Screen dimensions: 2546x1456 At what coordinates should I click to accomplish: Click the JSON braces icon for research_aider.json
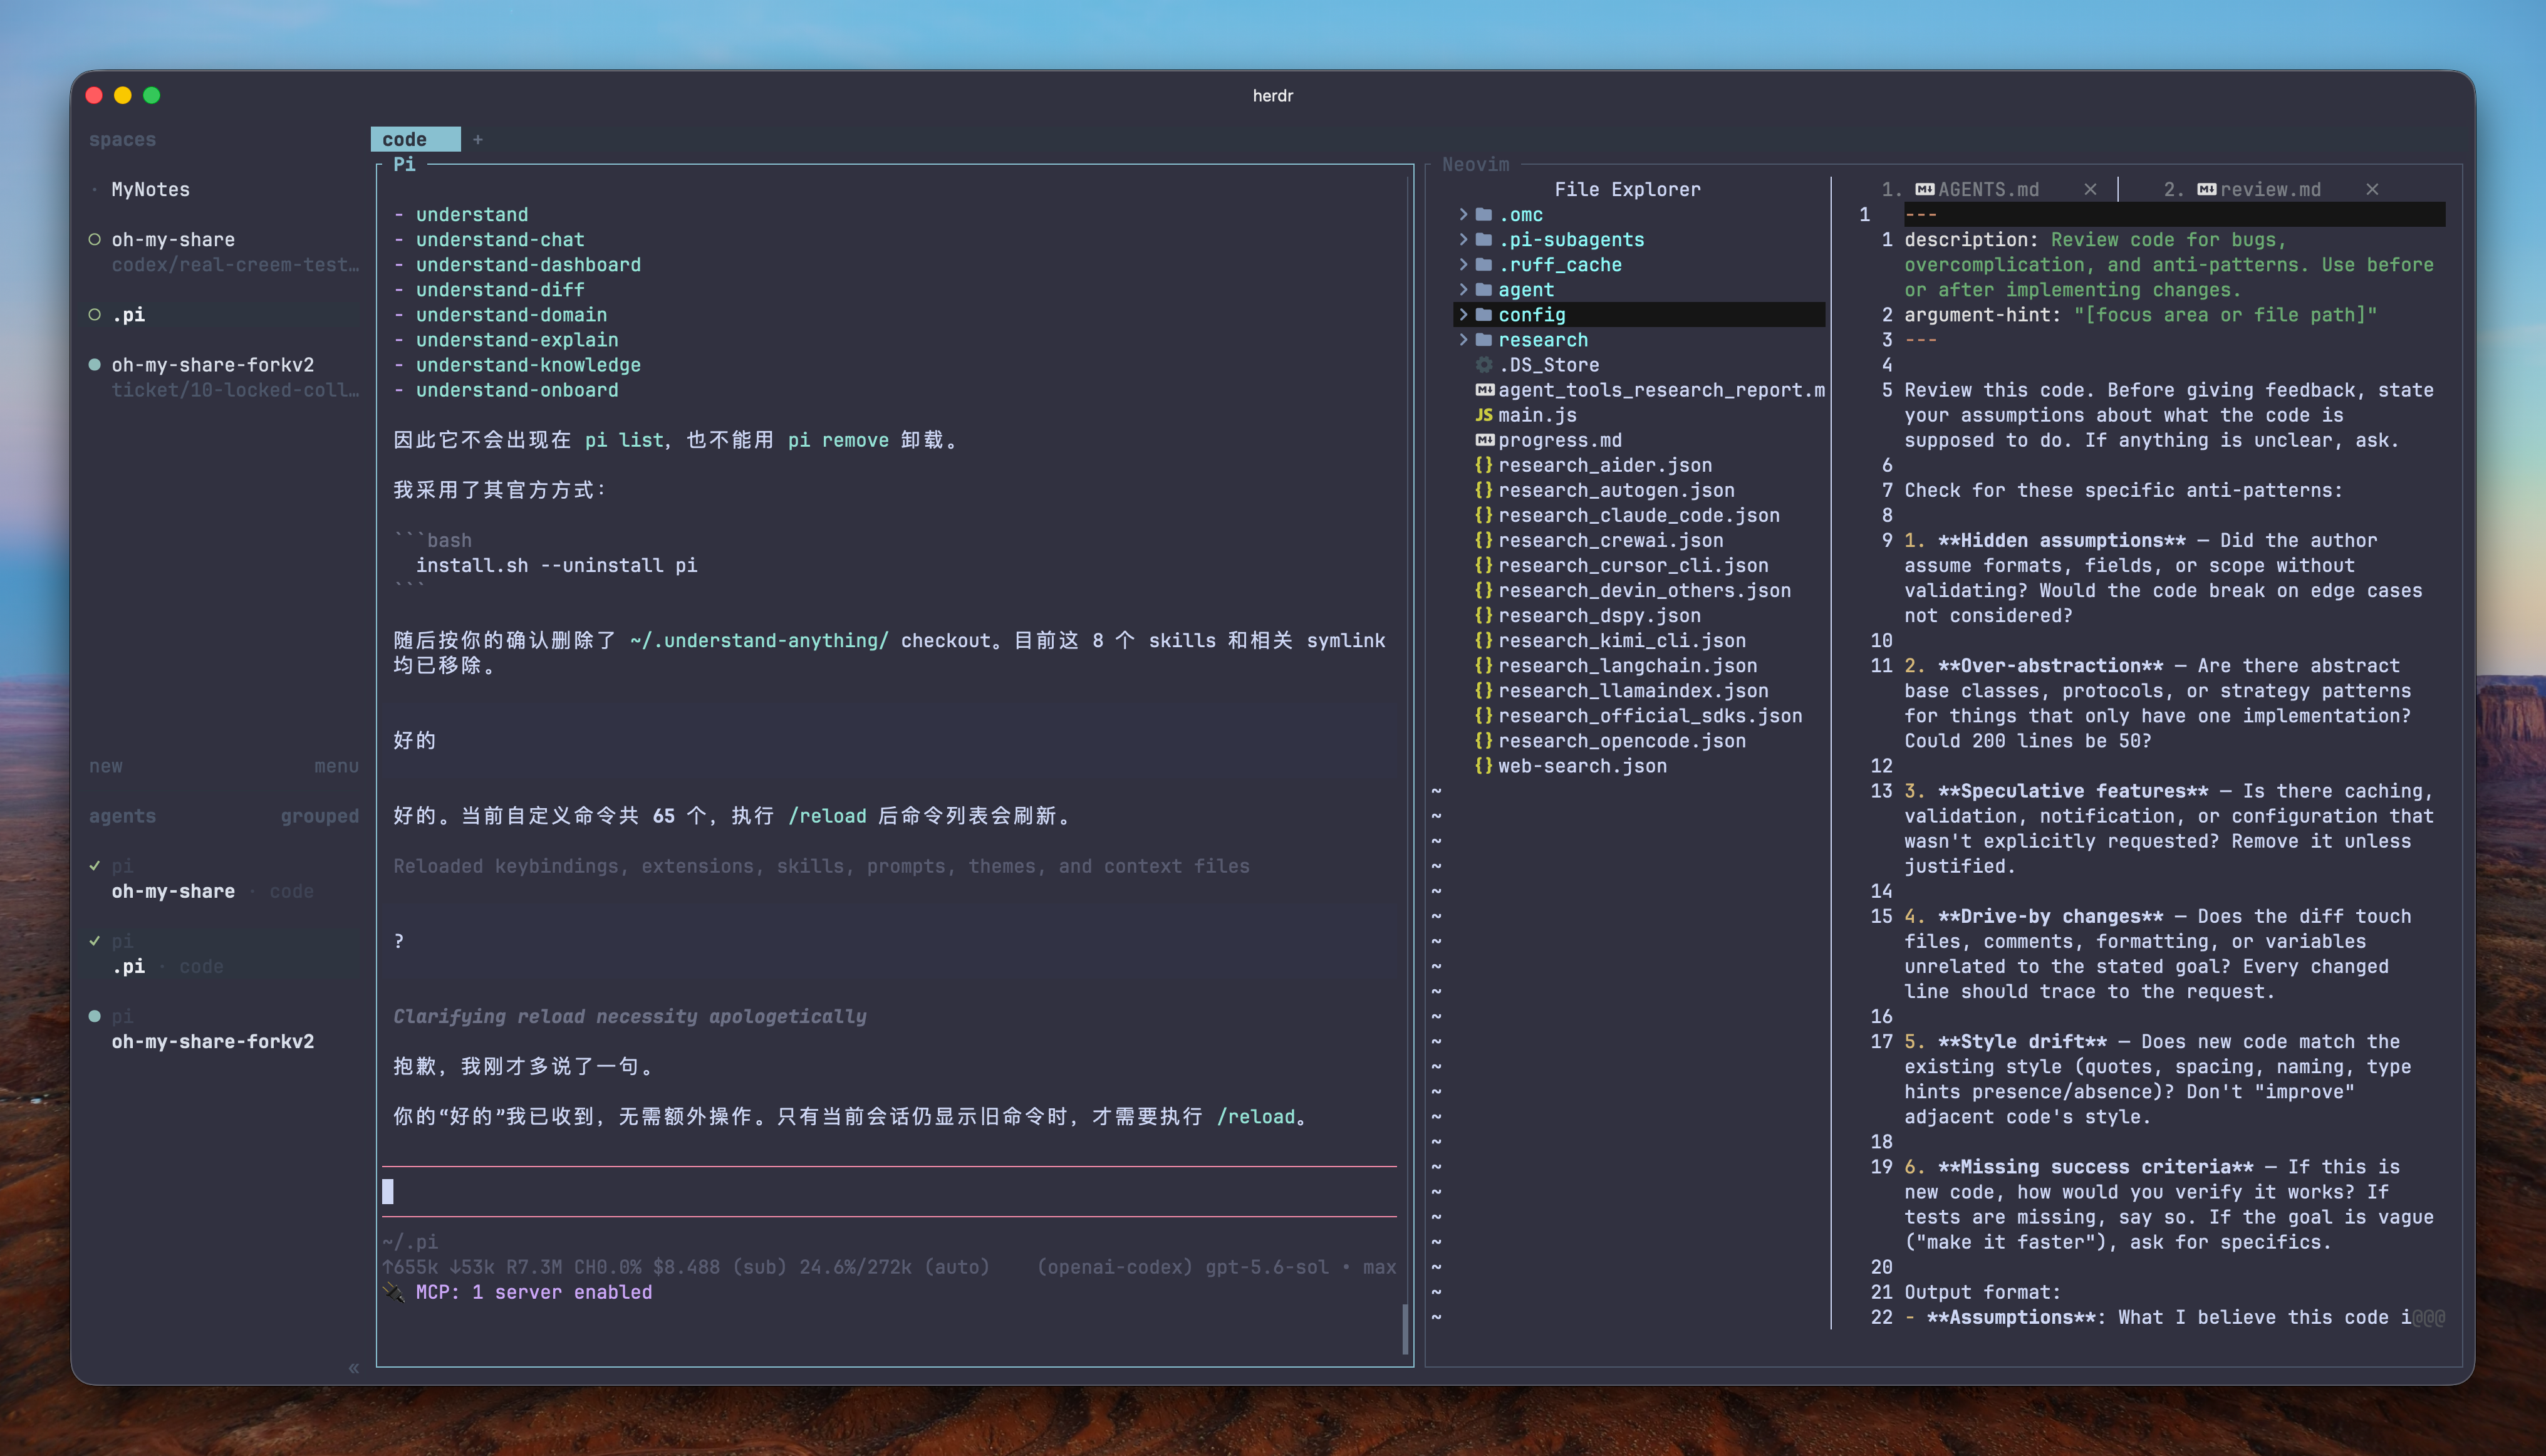click(x=1484, y=465)
